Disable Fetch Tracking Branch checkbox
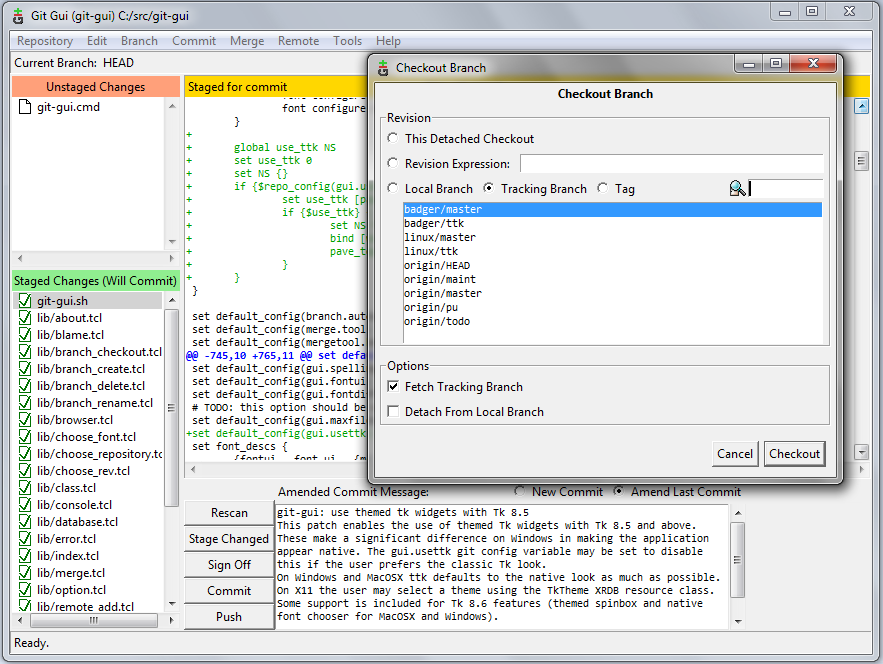The width and height of the screenshot is (883, 664). point(394,387)
